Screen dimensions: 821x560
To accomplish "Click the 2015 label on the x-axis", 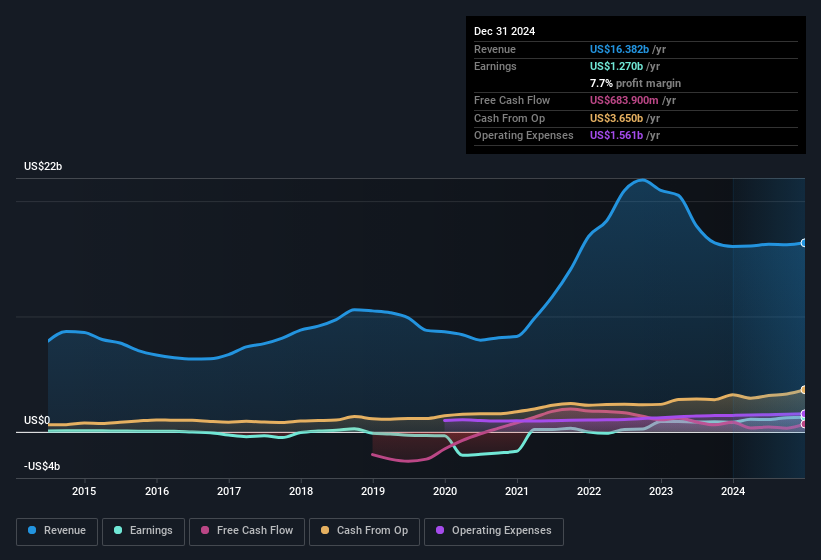I will pyautogui.click(x=84, y=491).
